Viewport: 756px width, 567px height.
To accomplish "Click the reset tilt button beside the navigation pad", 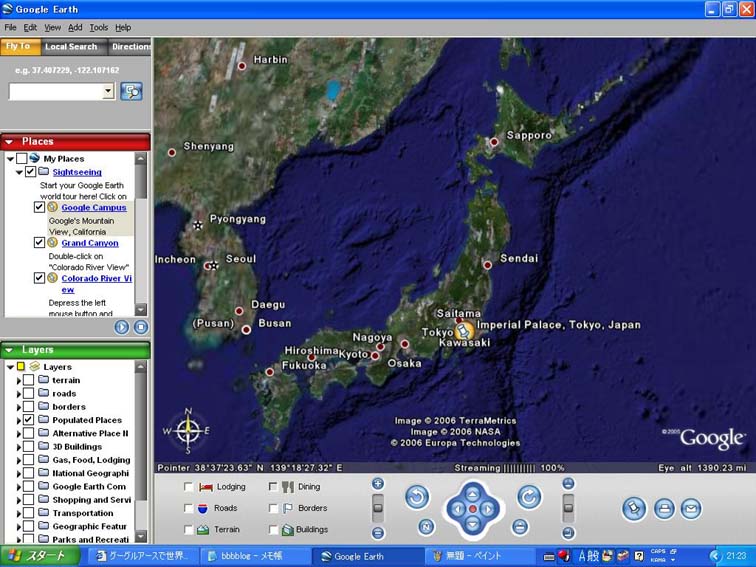I will (520, 527).
